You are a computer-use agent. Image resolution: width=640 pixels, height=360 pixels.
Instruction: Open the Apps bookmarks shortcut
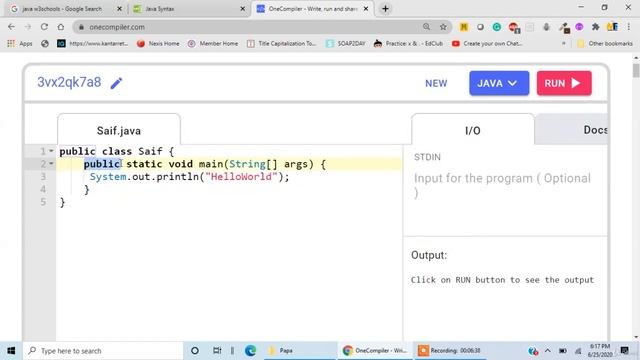click(20, 43)
